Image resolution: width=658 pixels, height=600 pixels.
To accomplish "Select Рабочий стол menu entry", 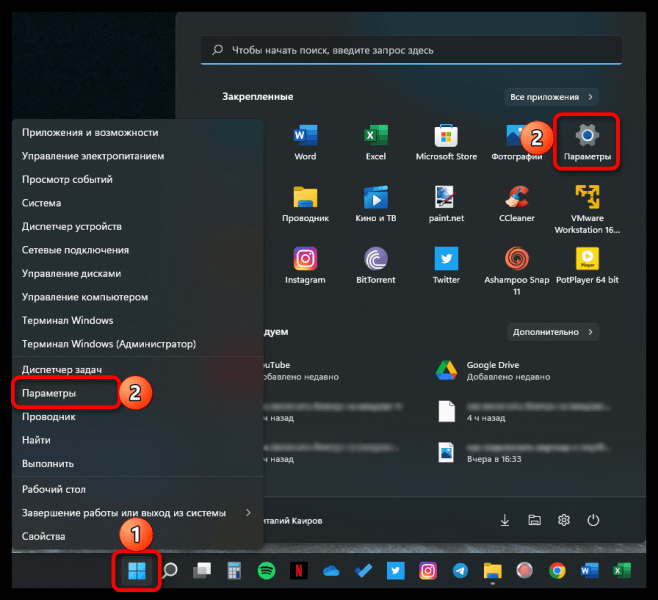I will point(137,489).
